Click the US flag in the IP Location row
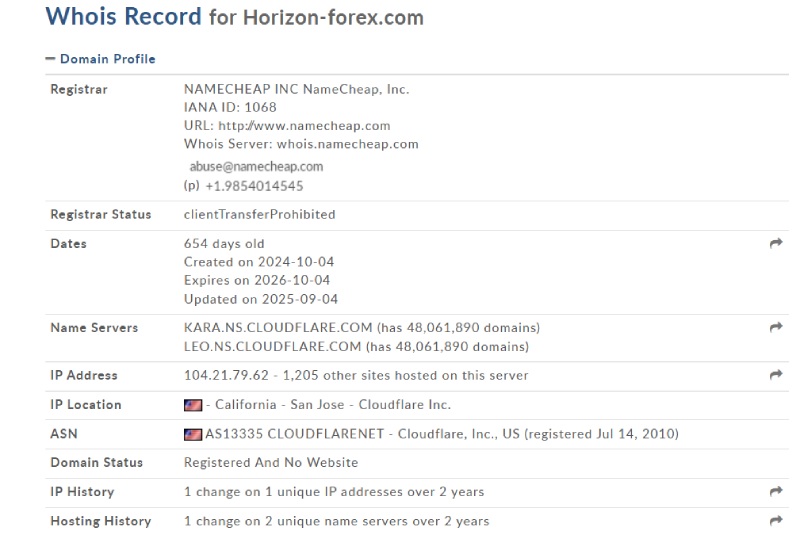The height and width of the screenshot is (535, 800). 193,405
